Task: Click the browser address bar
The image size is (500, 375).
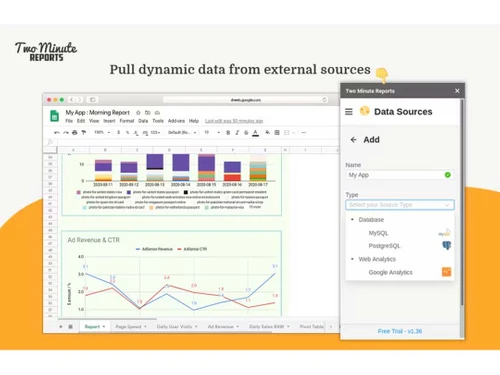Action: (246, 100)
